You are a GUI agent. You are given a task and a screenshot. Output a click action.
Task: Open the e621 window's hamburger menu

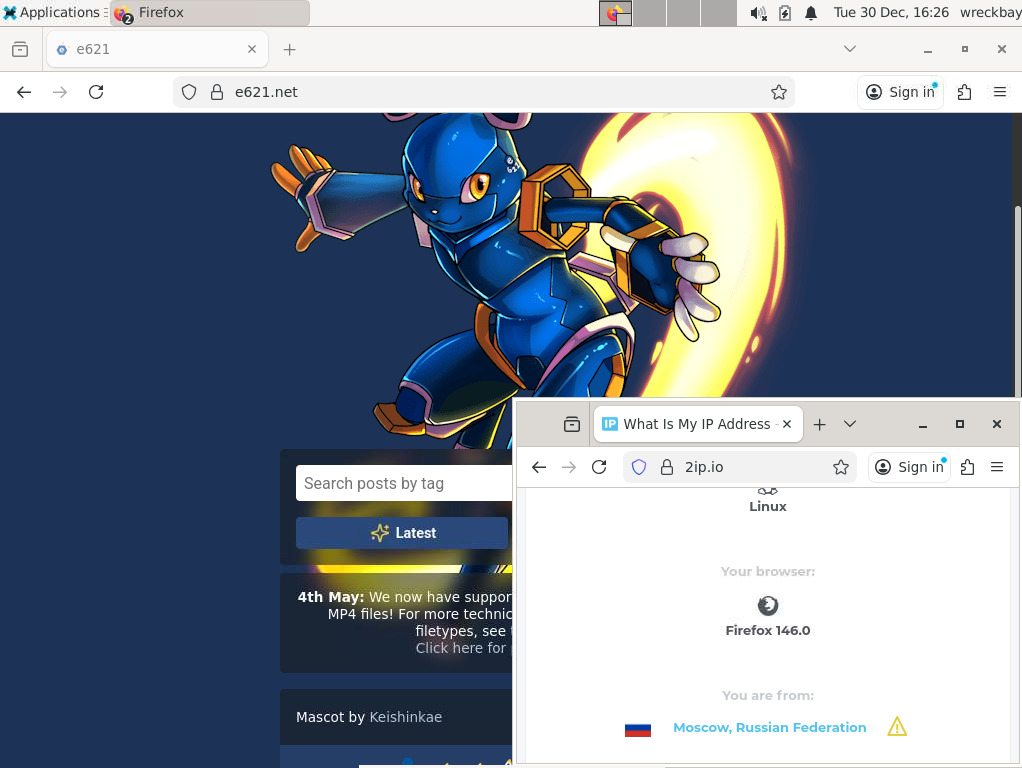999,92
